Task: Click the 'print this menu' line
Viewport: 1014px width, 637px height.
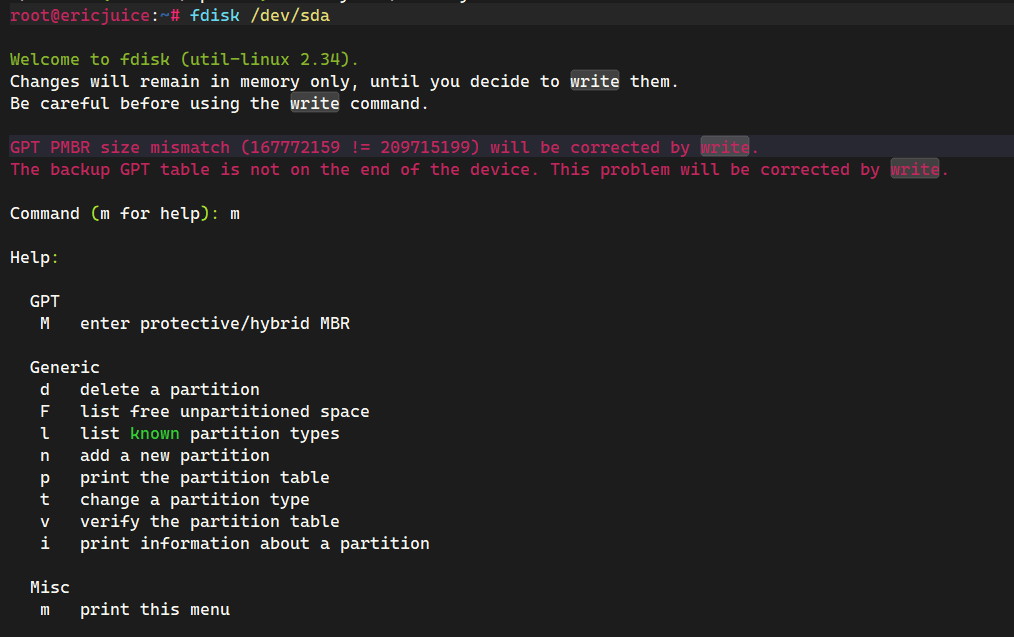Action: [x=154, y=609]
